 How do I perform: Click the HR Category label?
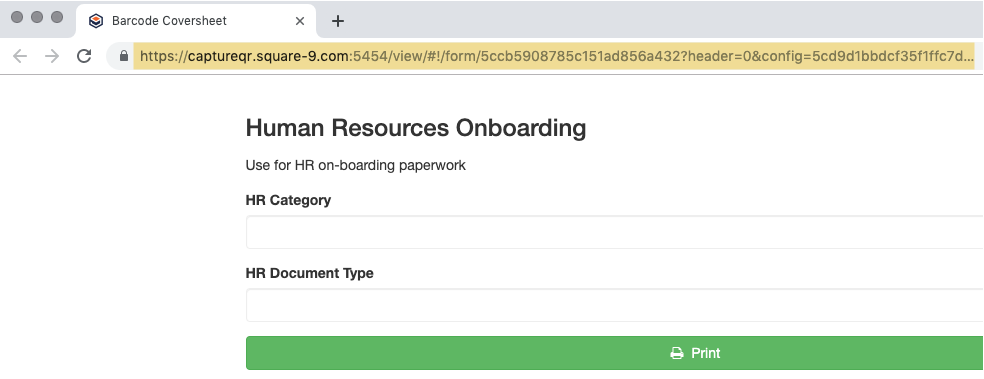pos(288,200)
